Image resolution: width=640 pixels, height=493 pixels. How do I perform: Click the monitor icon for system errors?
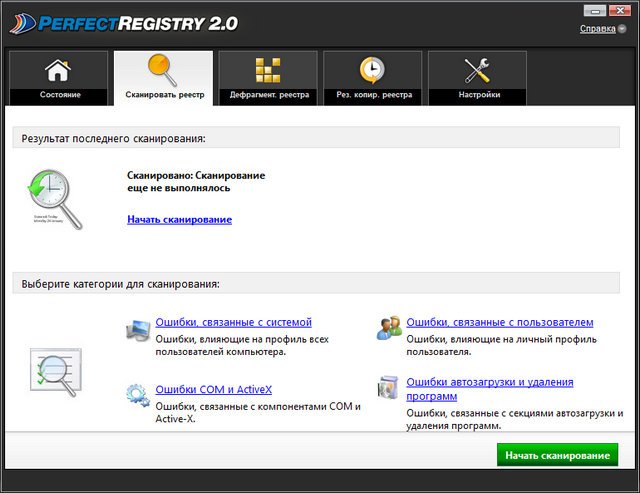coord(138,329)
